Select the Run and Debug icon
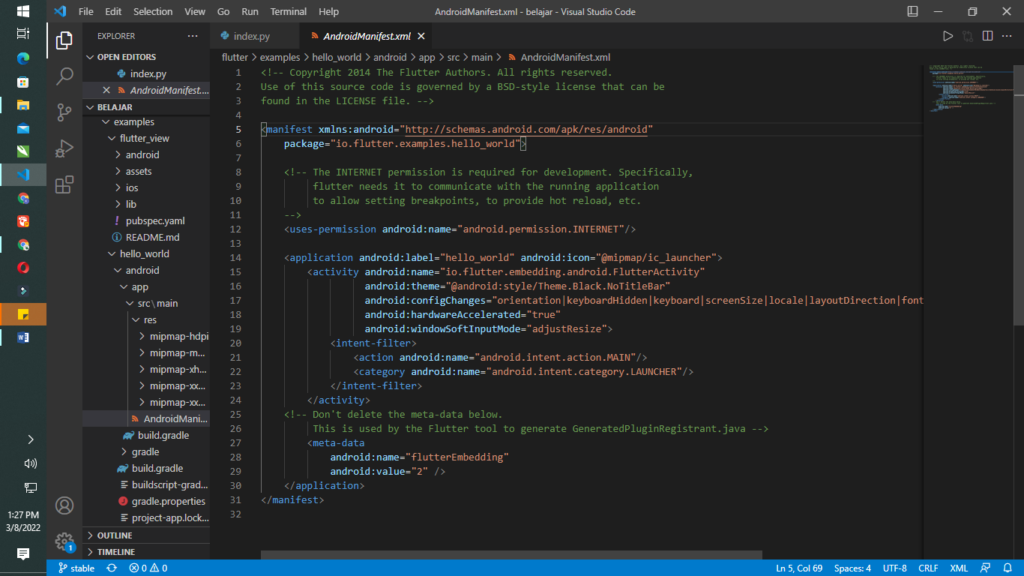The image size is (1024, 576). 64,150
